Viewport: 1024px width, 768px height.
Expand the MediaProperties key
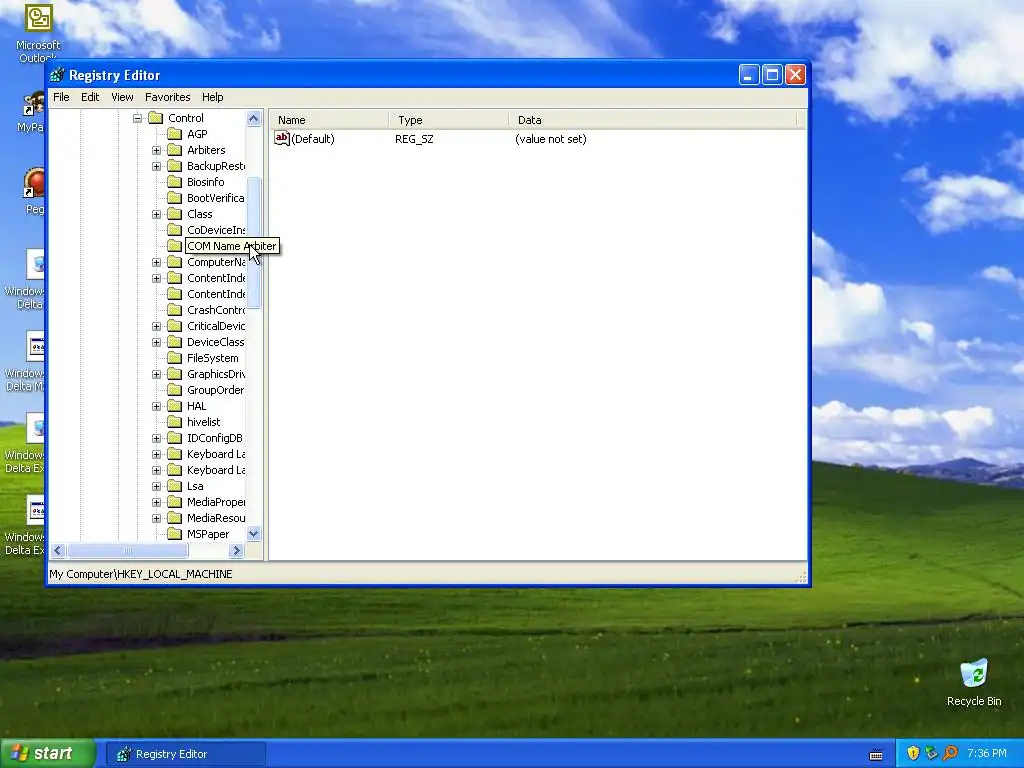click(x=157, y=502)
